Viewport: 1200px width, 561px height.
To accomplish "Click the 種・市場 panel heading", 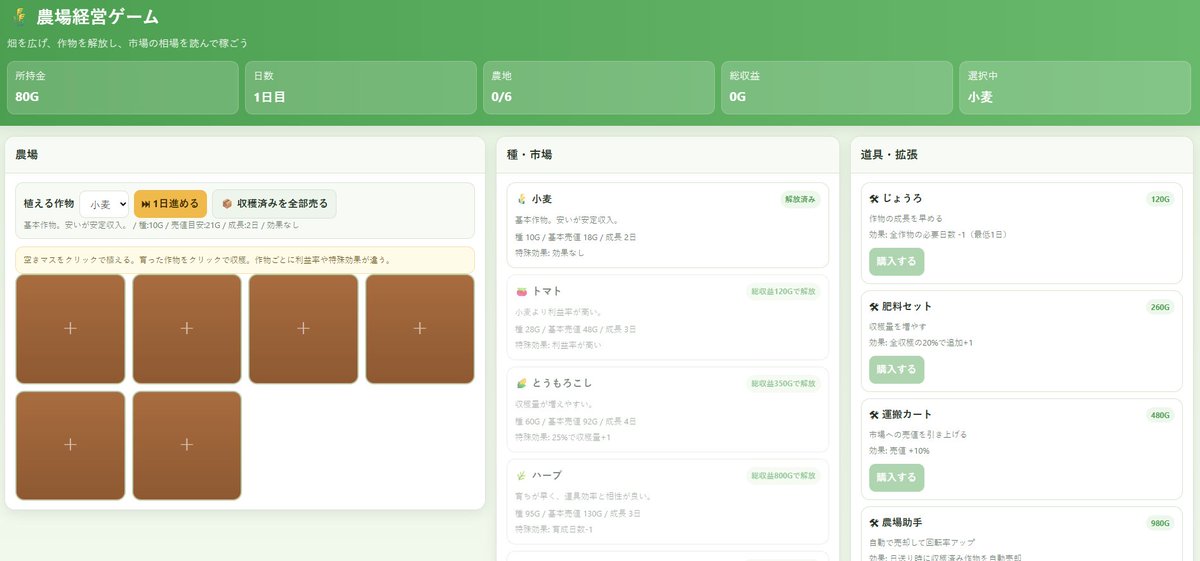I will coord(529,155).
